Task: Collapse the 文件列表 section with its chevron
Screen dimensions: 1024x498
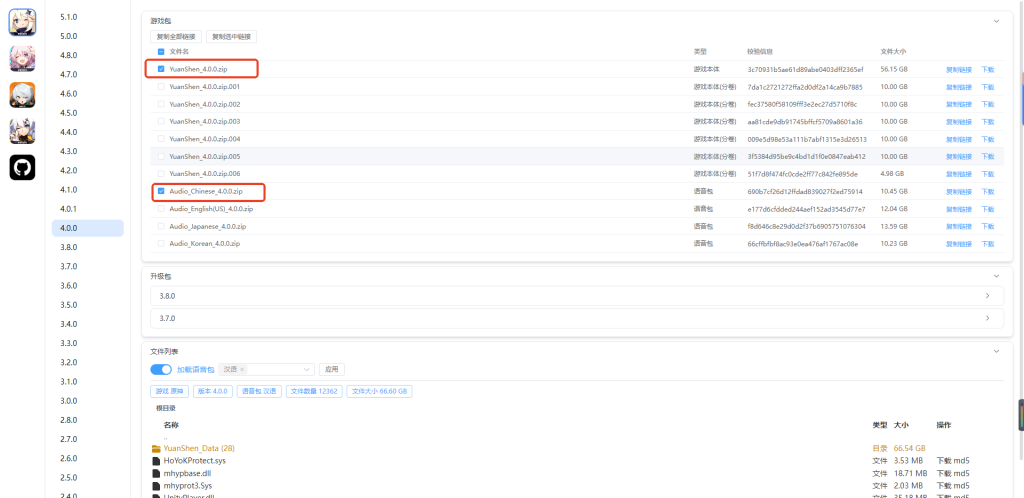Action: click(x=997, y=351)
